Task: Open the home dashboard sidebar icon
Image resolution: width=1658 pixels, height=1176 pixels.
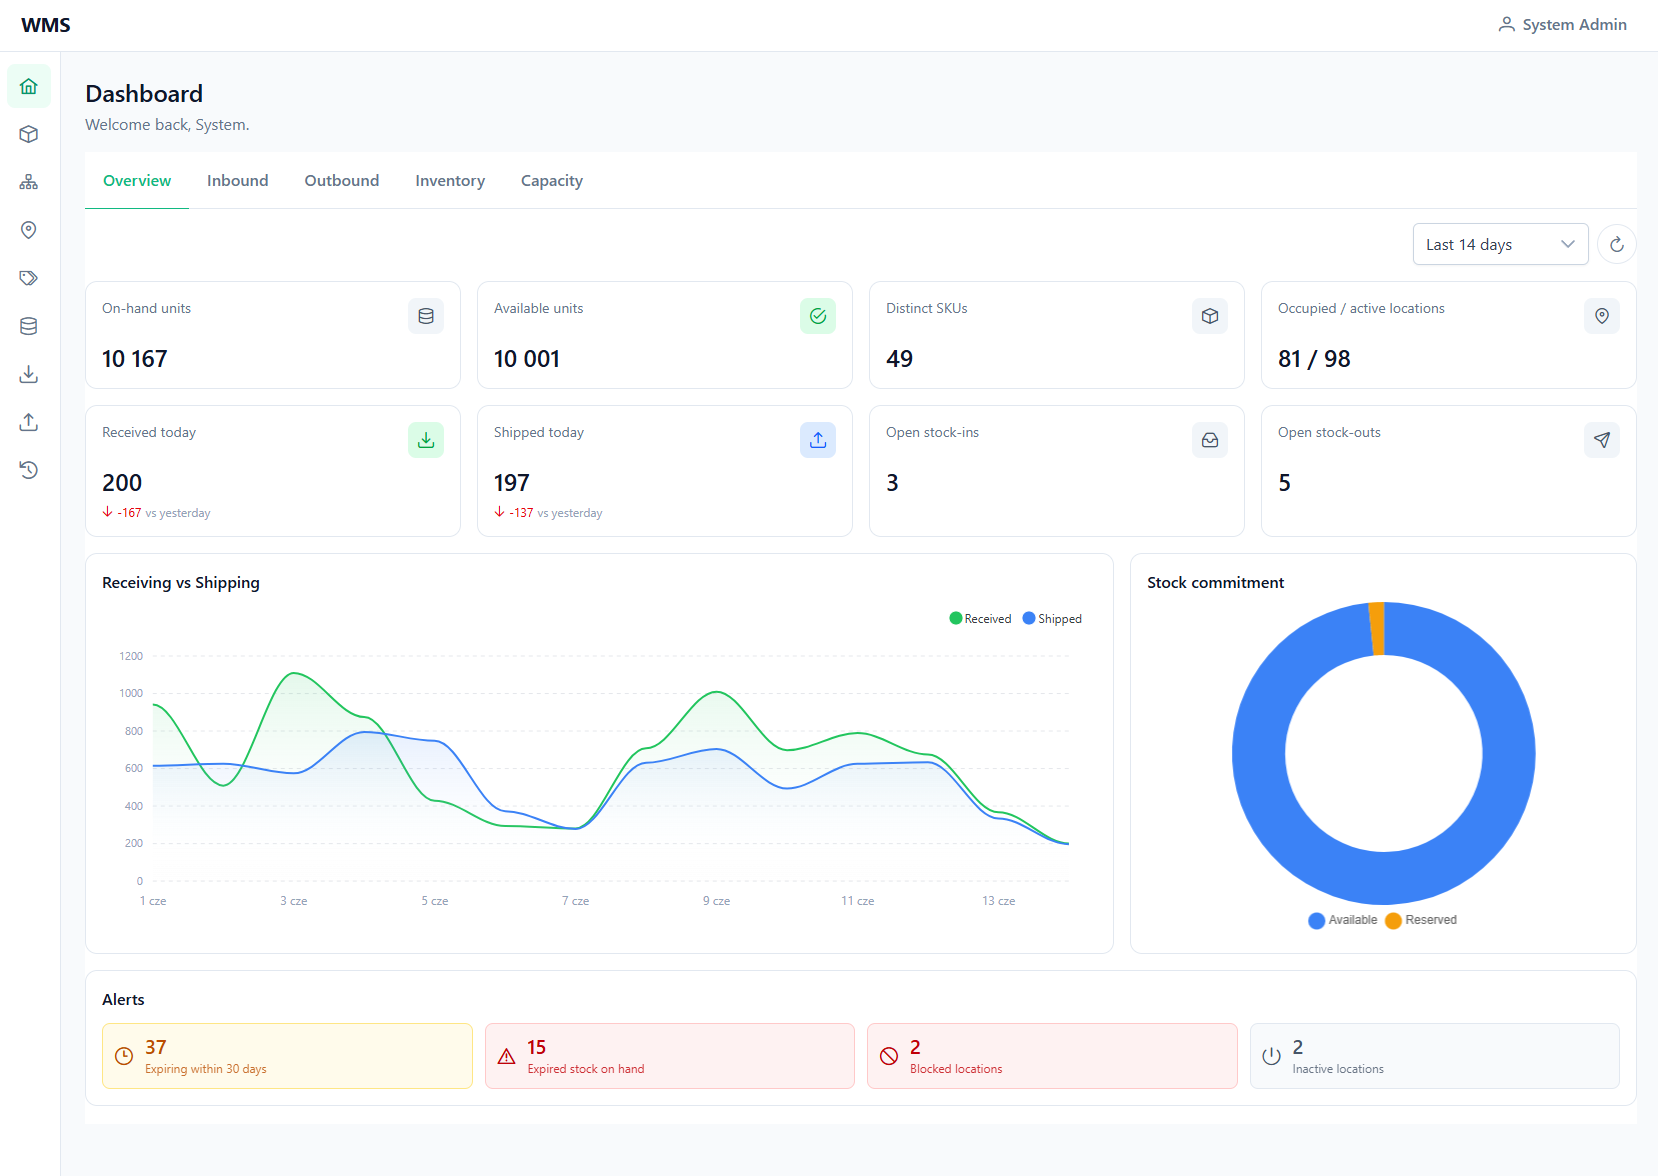Action: (29, 86)
